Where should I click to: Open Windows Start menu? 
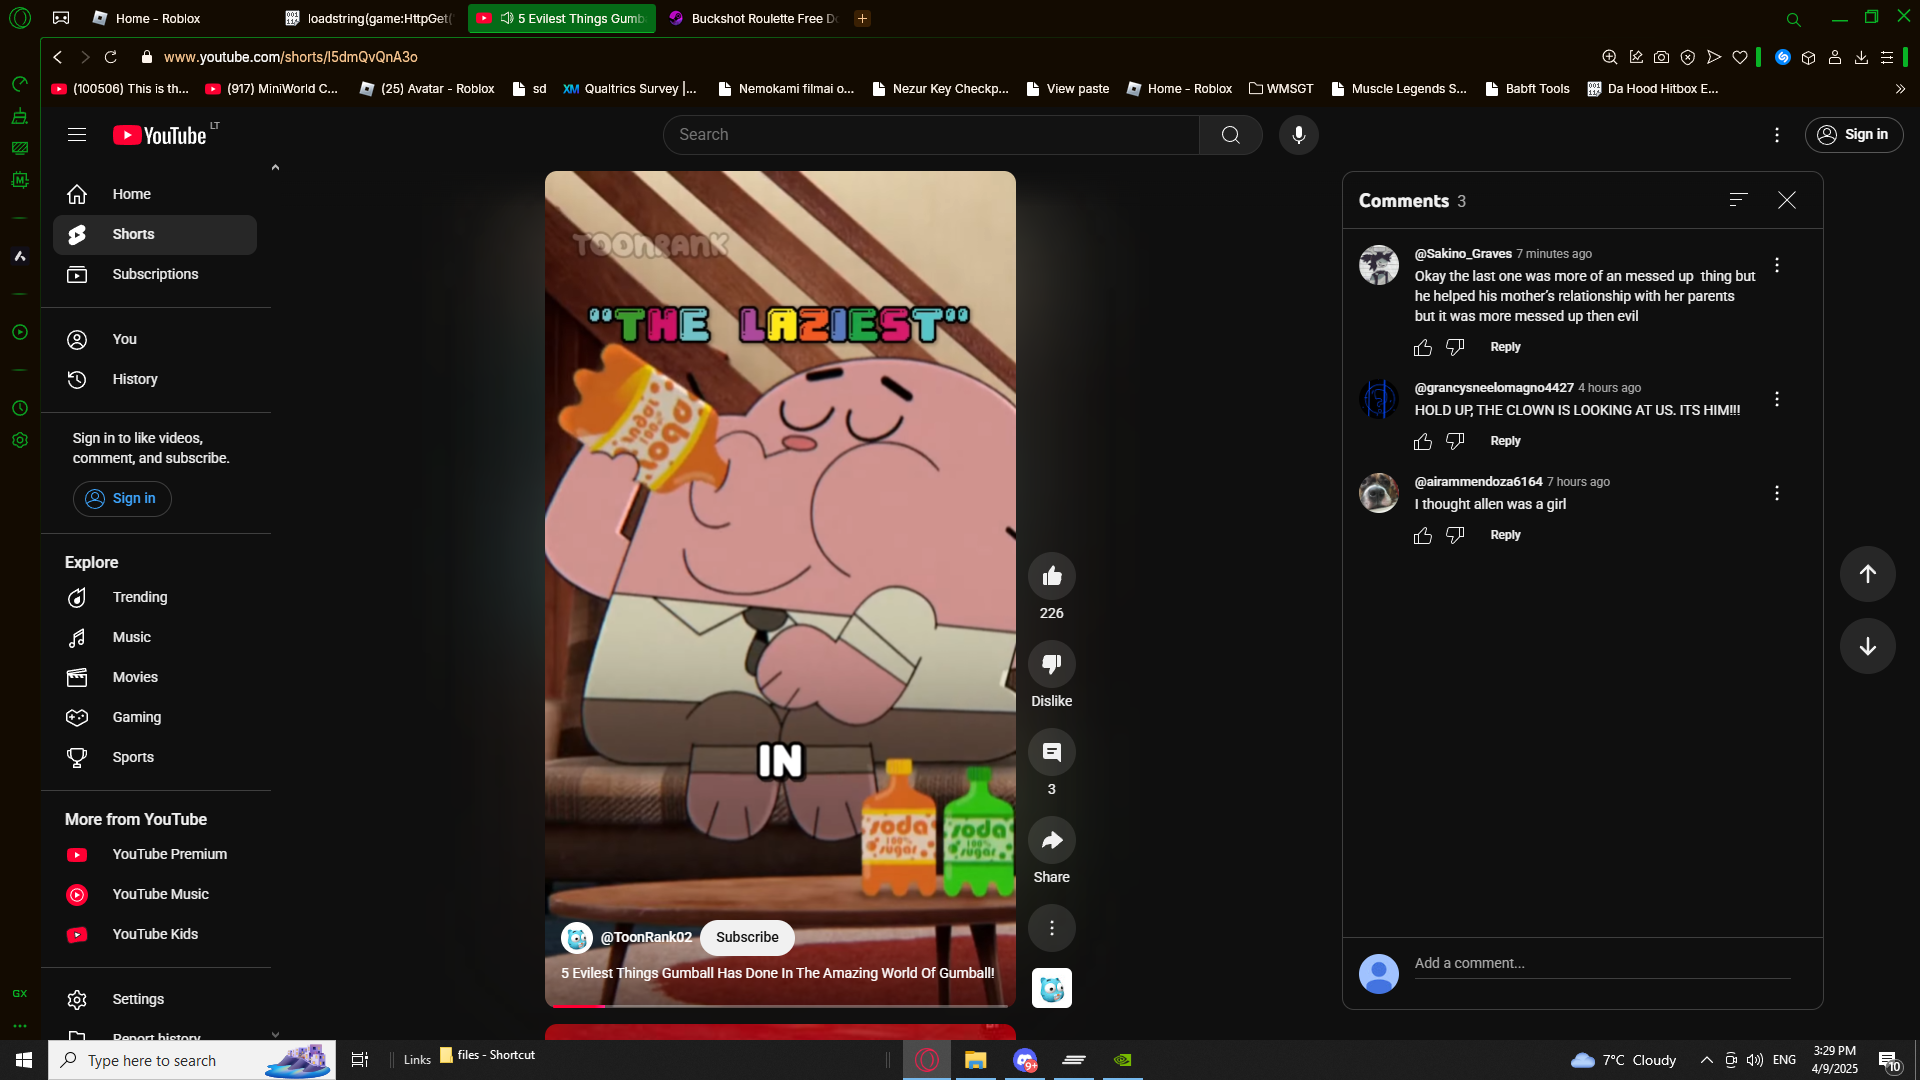click(x=24, y=1060)
